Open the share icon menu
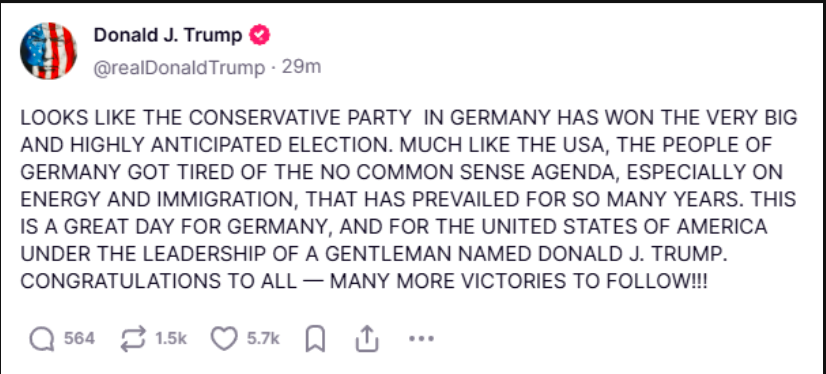The image size is (826, 374). 367,339
